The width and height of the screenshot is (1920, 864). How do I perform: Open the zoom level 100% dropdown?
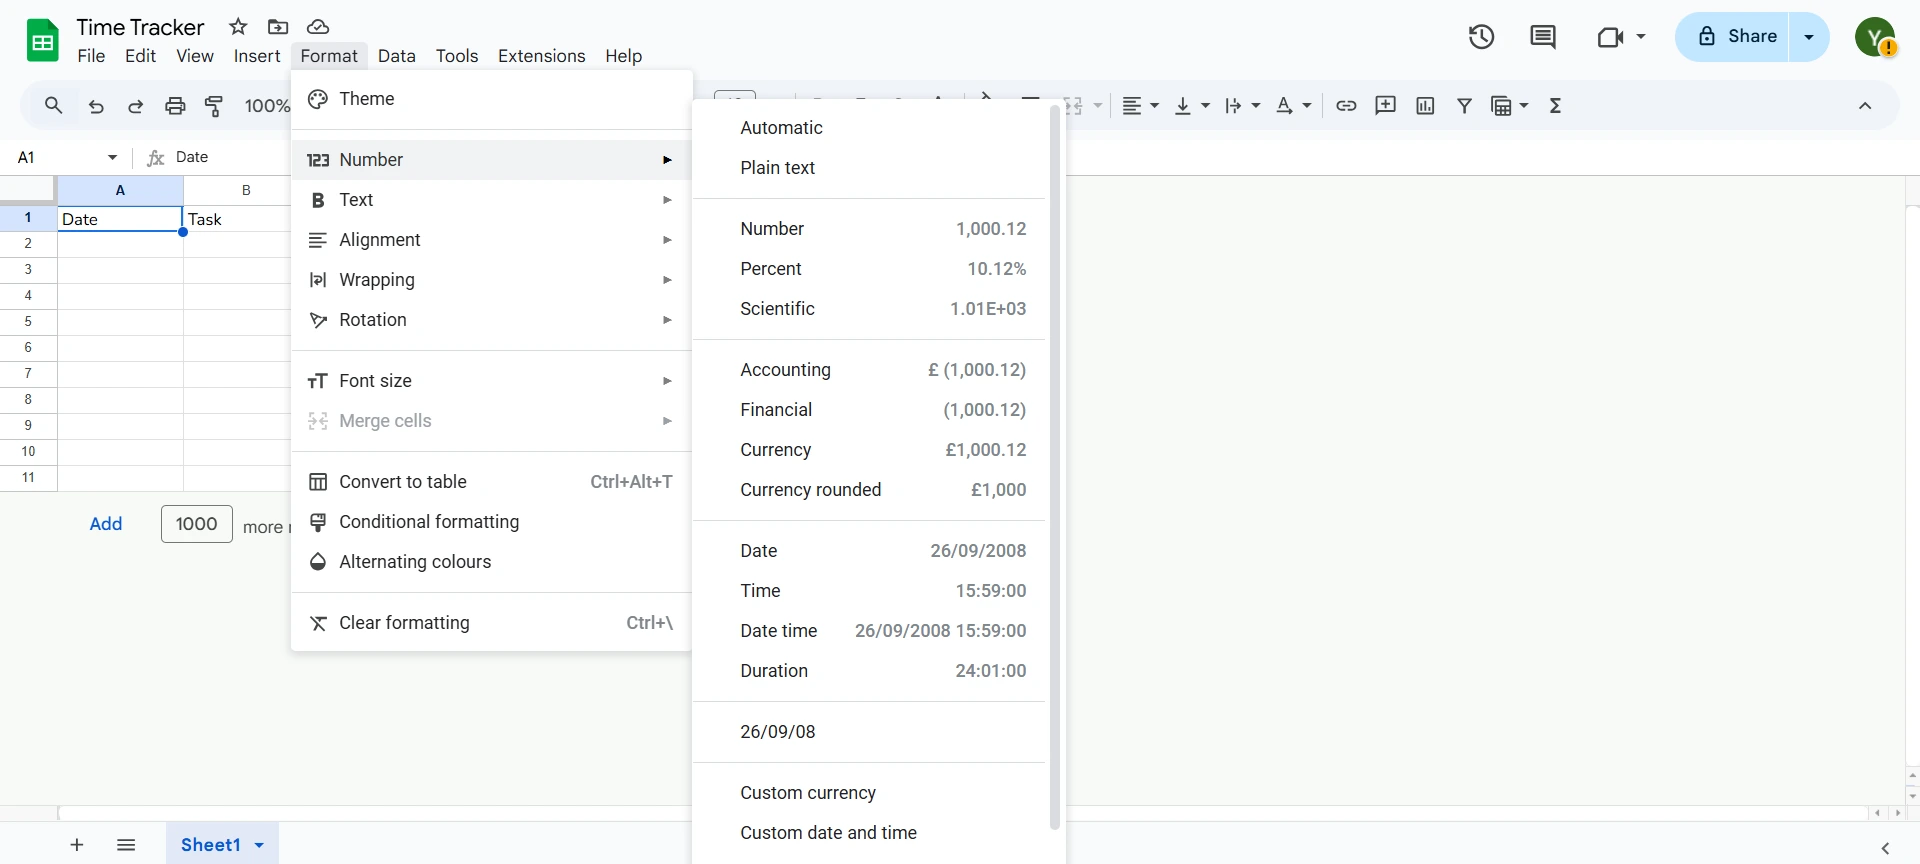point(267,106)
